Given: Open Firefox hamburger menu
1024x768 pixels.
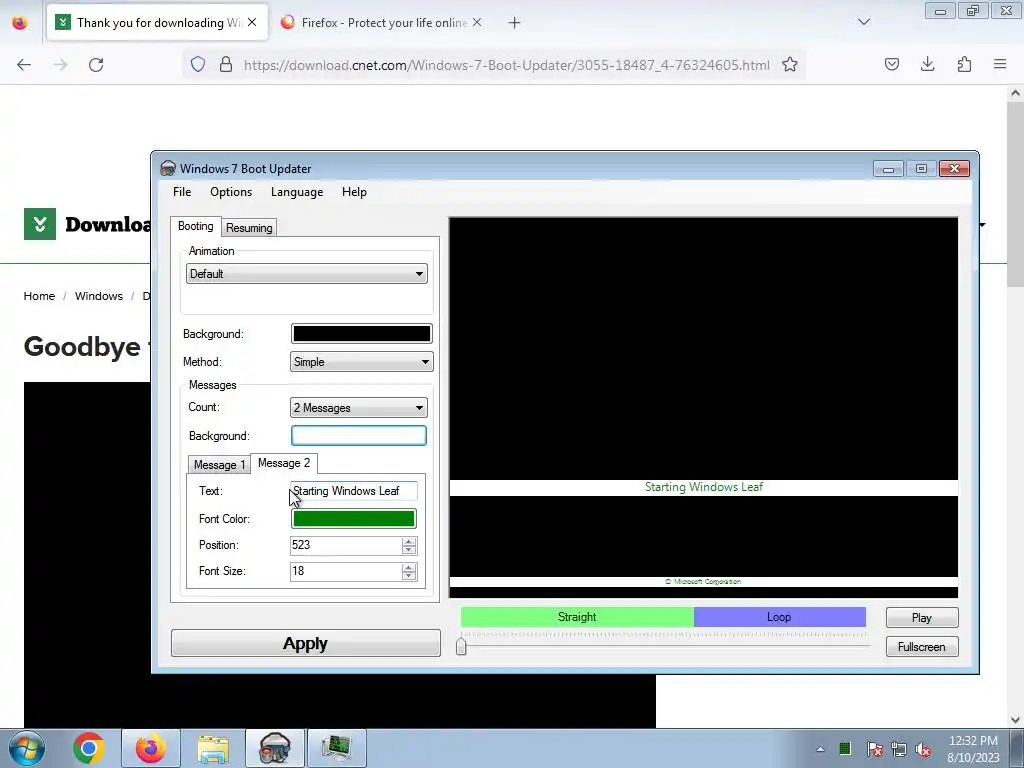Looking at the screenshot, I should (1000, 64).
